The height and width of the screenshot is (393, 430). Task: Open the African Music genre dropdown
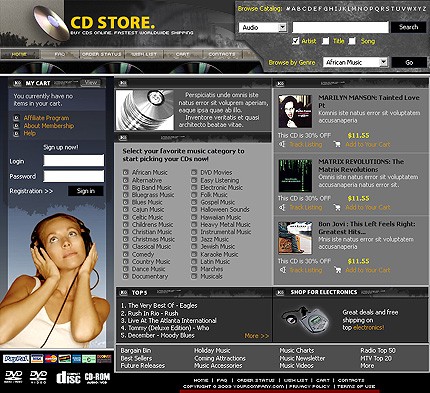(355, 62)
